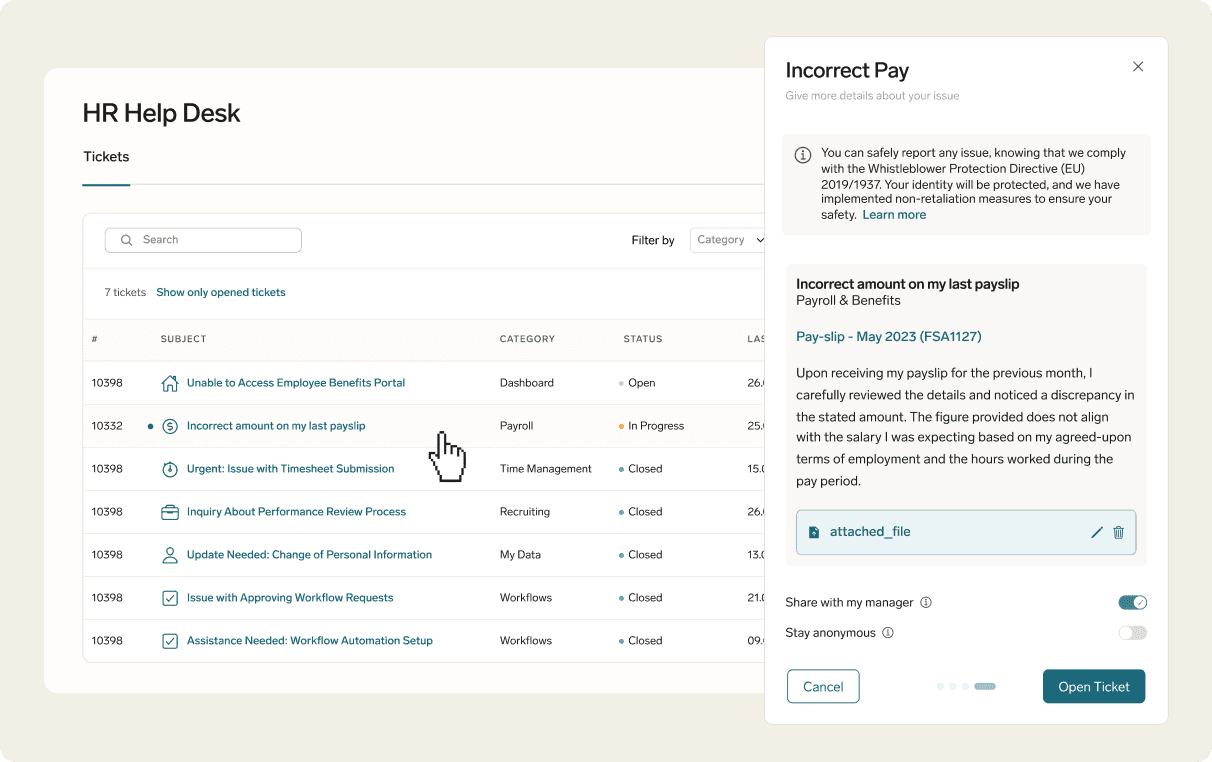Viewport: 1212px width, 762px height.
Task: Click the person icon of the Personal Information ticket
Action: coord(170,555)
